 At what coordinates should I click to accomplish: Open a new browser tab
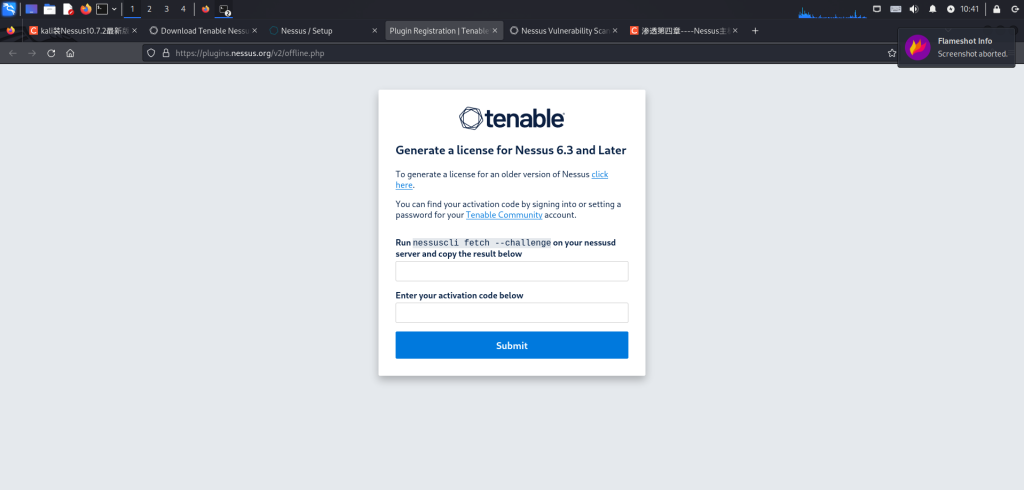point(755,31)
